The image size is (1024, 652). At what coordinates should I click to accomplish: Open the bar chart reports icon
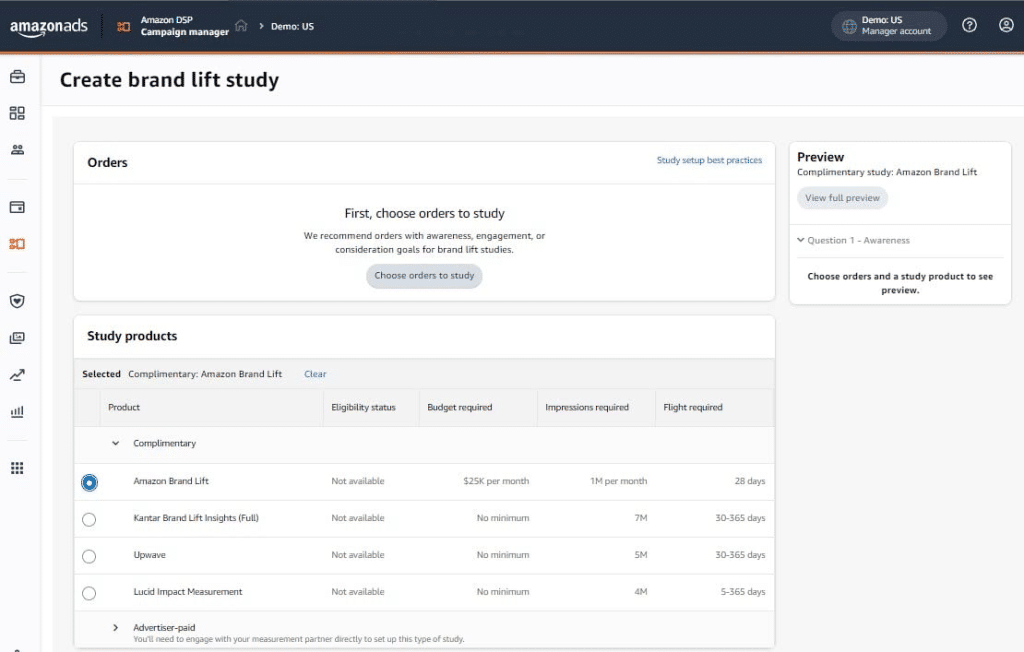click(18, 412)
